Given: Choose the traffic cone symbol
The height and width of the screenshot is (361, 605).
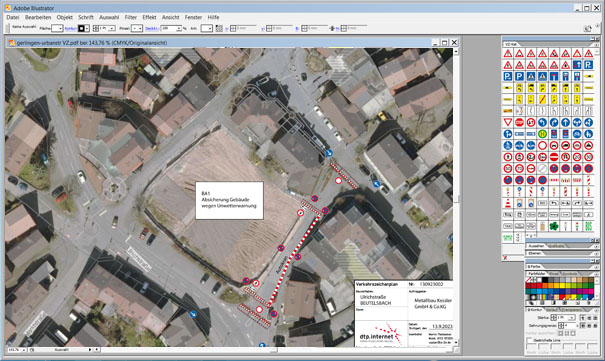Looking at the screenshot, I should click(508, 203).
